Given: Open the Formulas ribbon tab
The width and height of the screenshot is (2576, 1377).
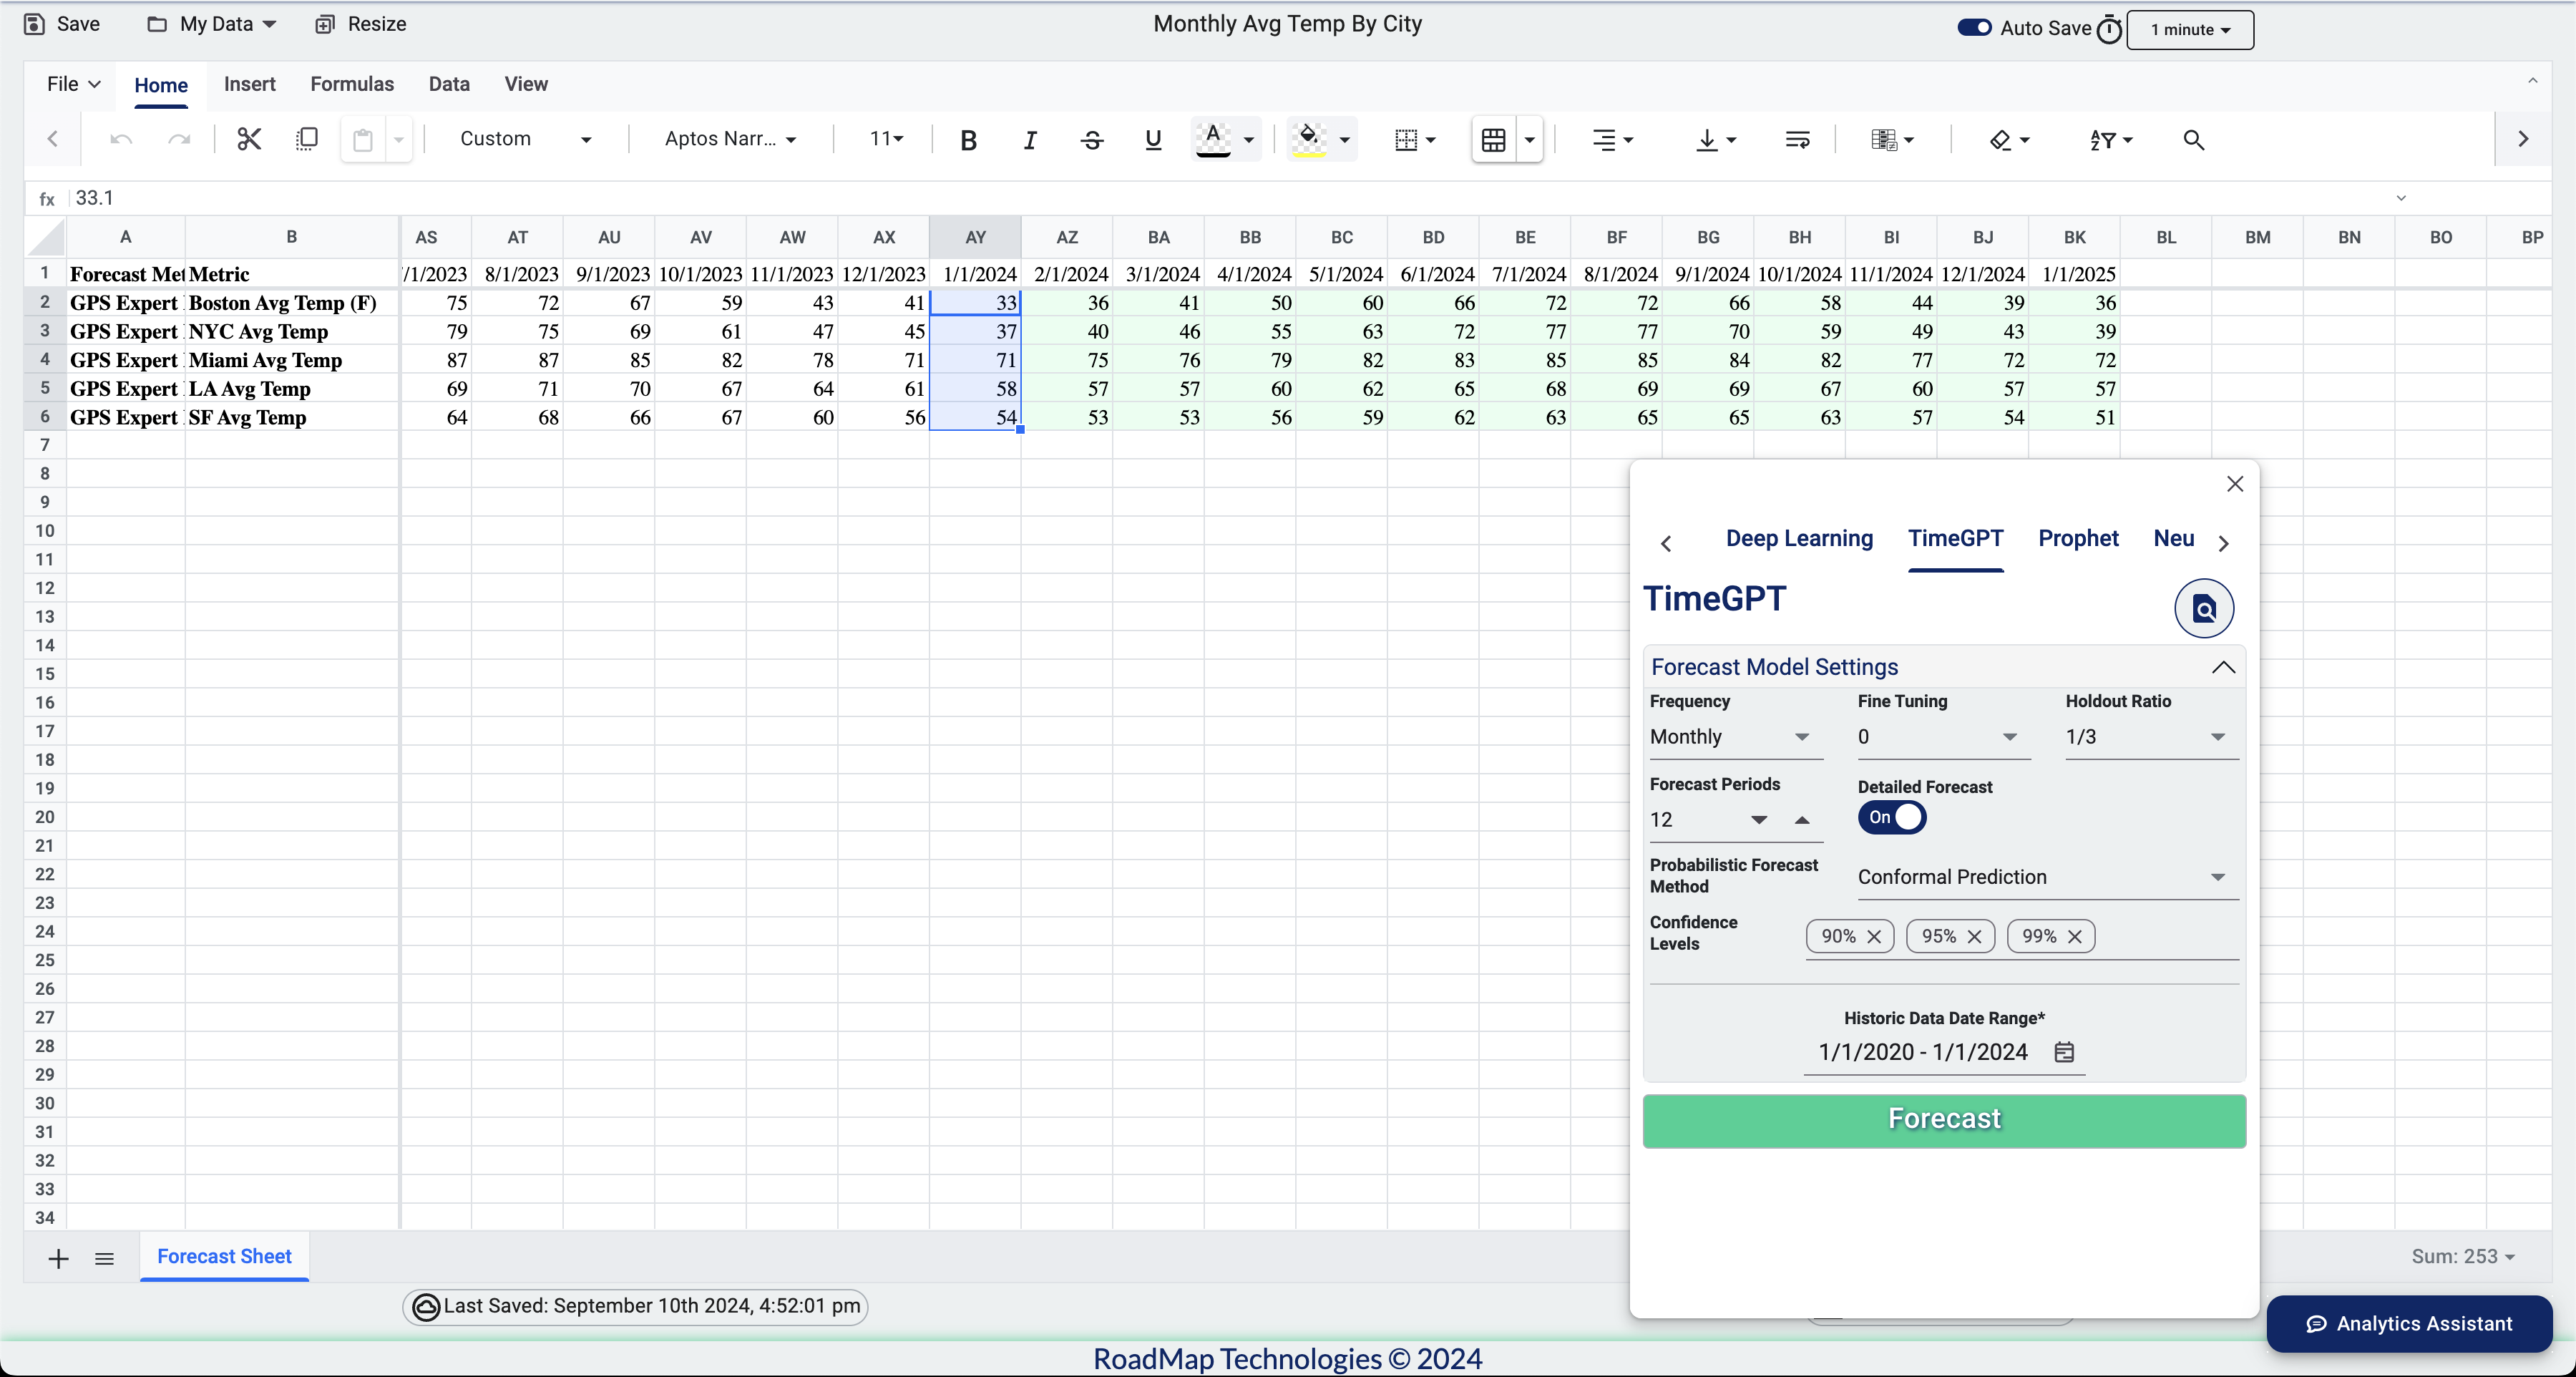Looking at the screenshot, I should (352, 84).
